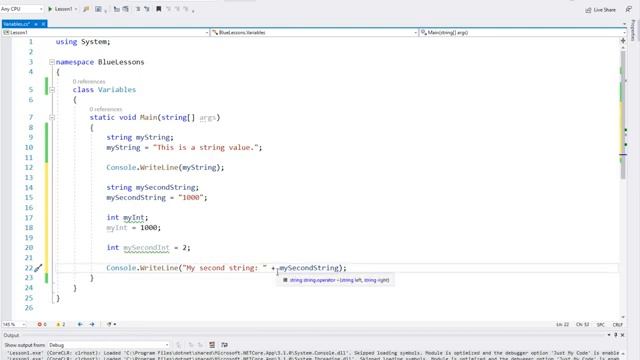Toggle word wrap in Output panel

[x=224, y=345]
